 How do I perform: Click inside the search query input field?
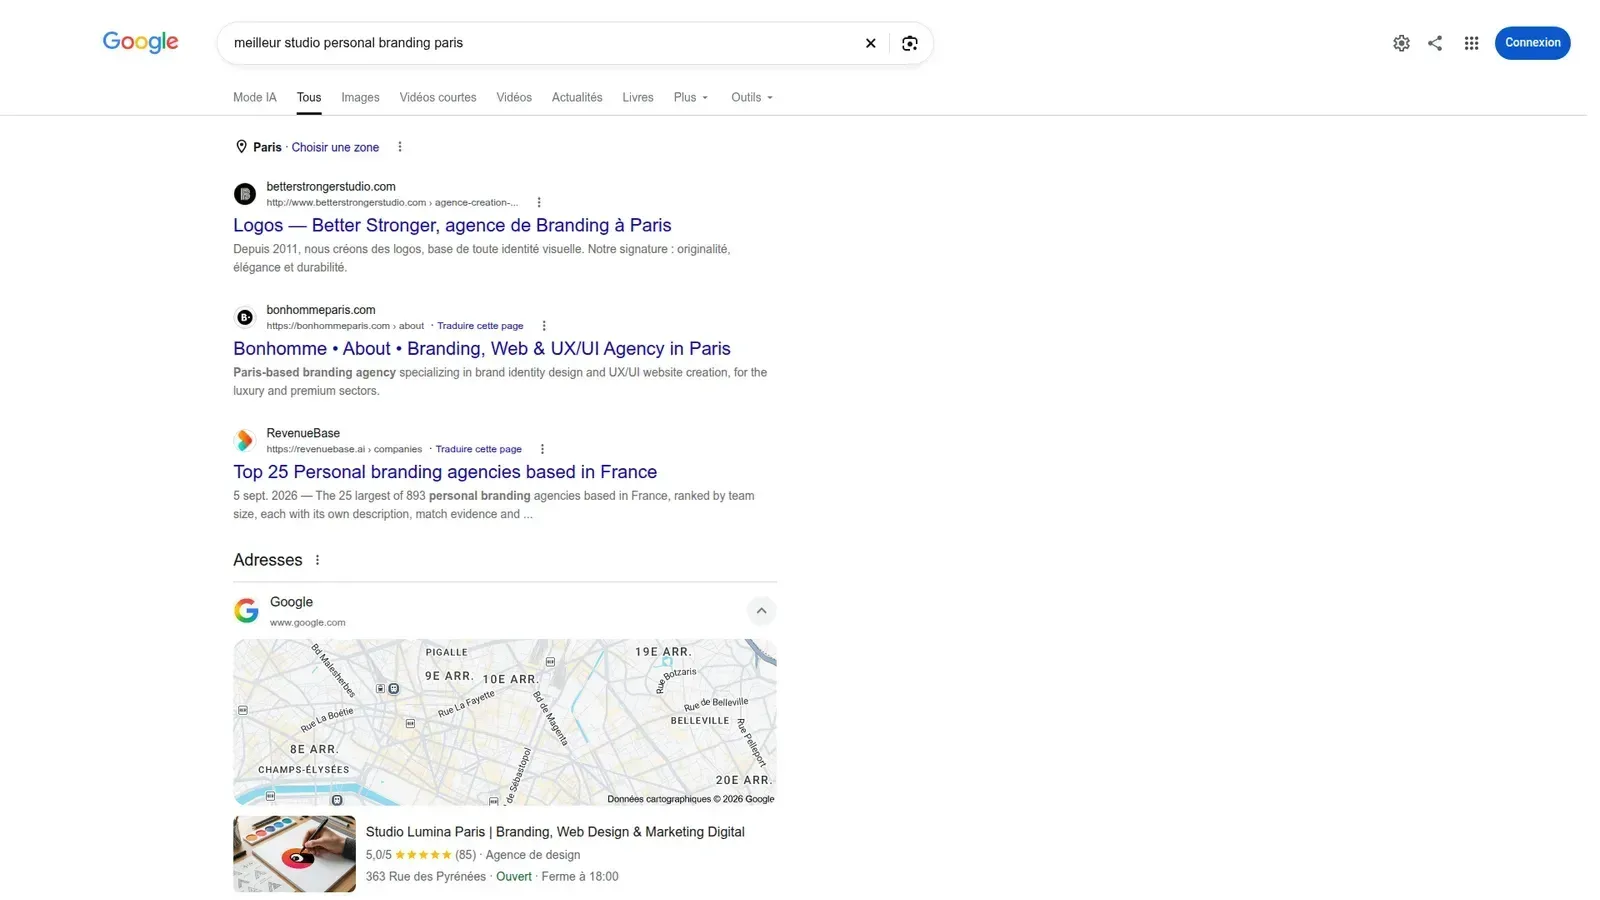tap(540, 43)
